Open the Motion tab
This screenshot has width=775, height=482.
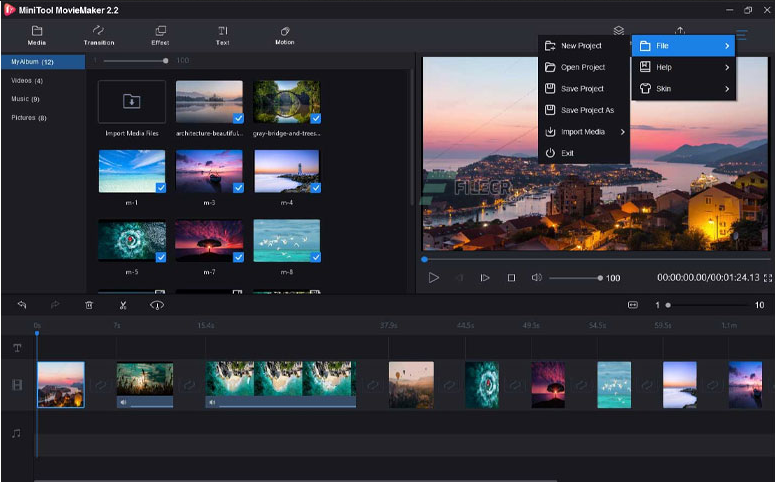[285, 36]
